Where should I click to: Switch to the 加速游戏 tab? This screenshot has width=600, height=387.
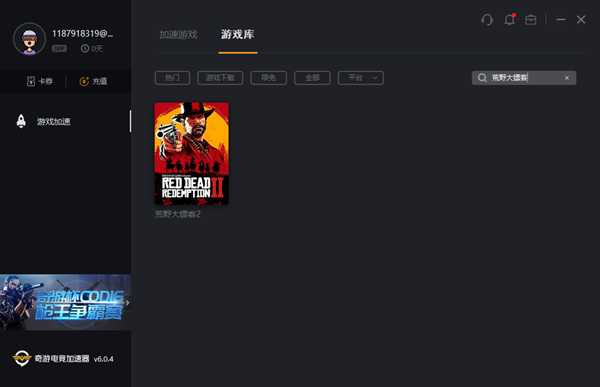pos(179,35)
